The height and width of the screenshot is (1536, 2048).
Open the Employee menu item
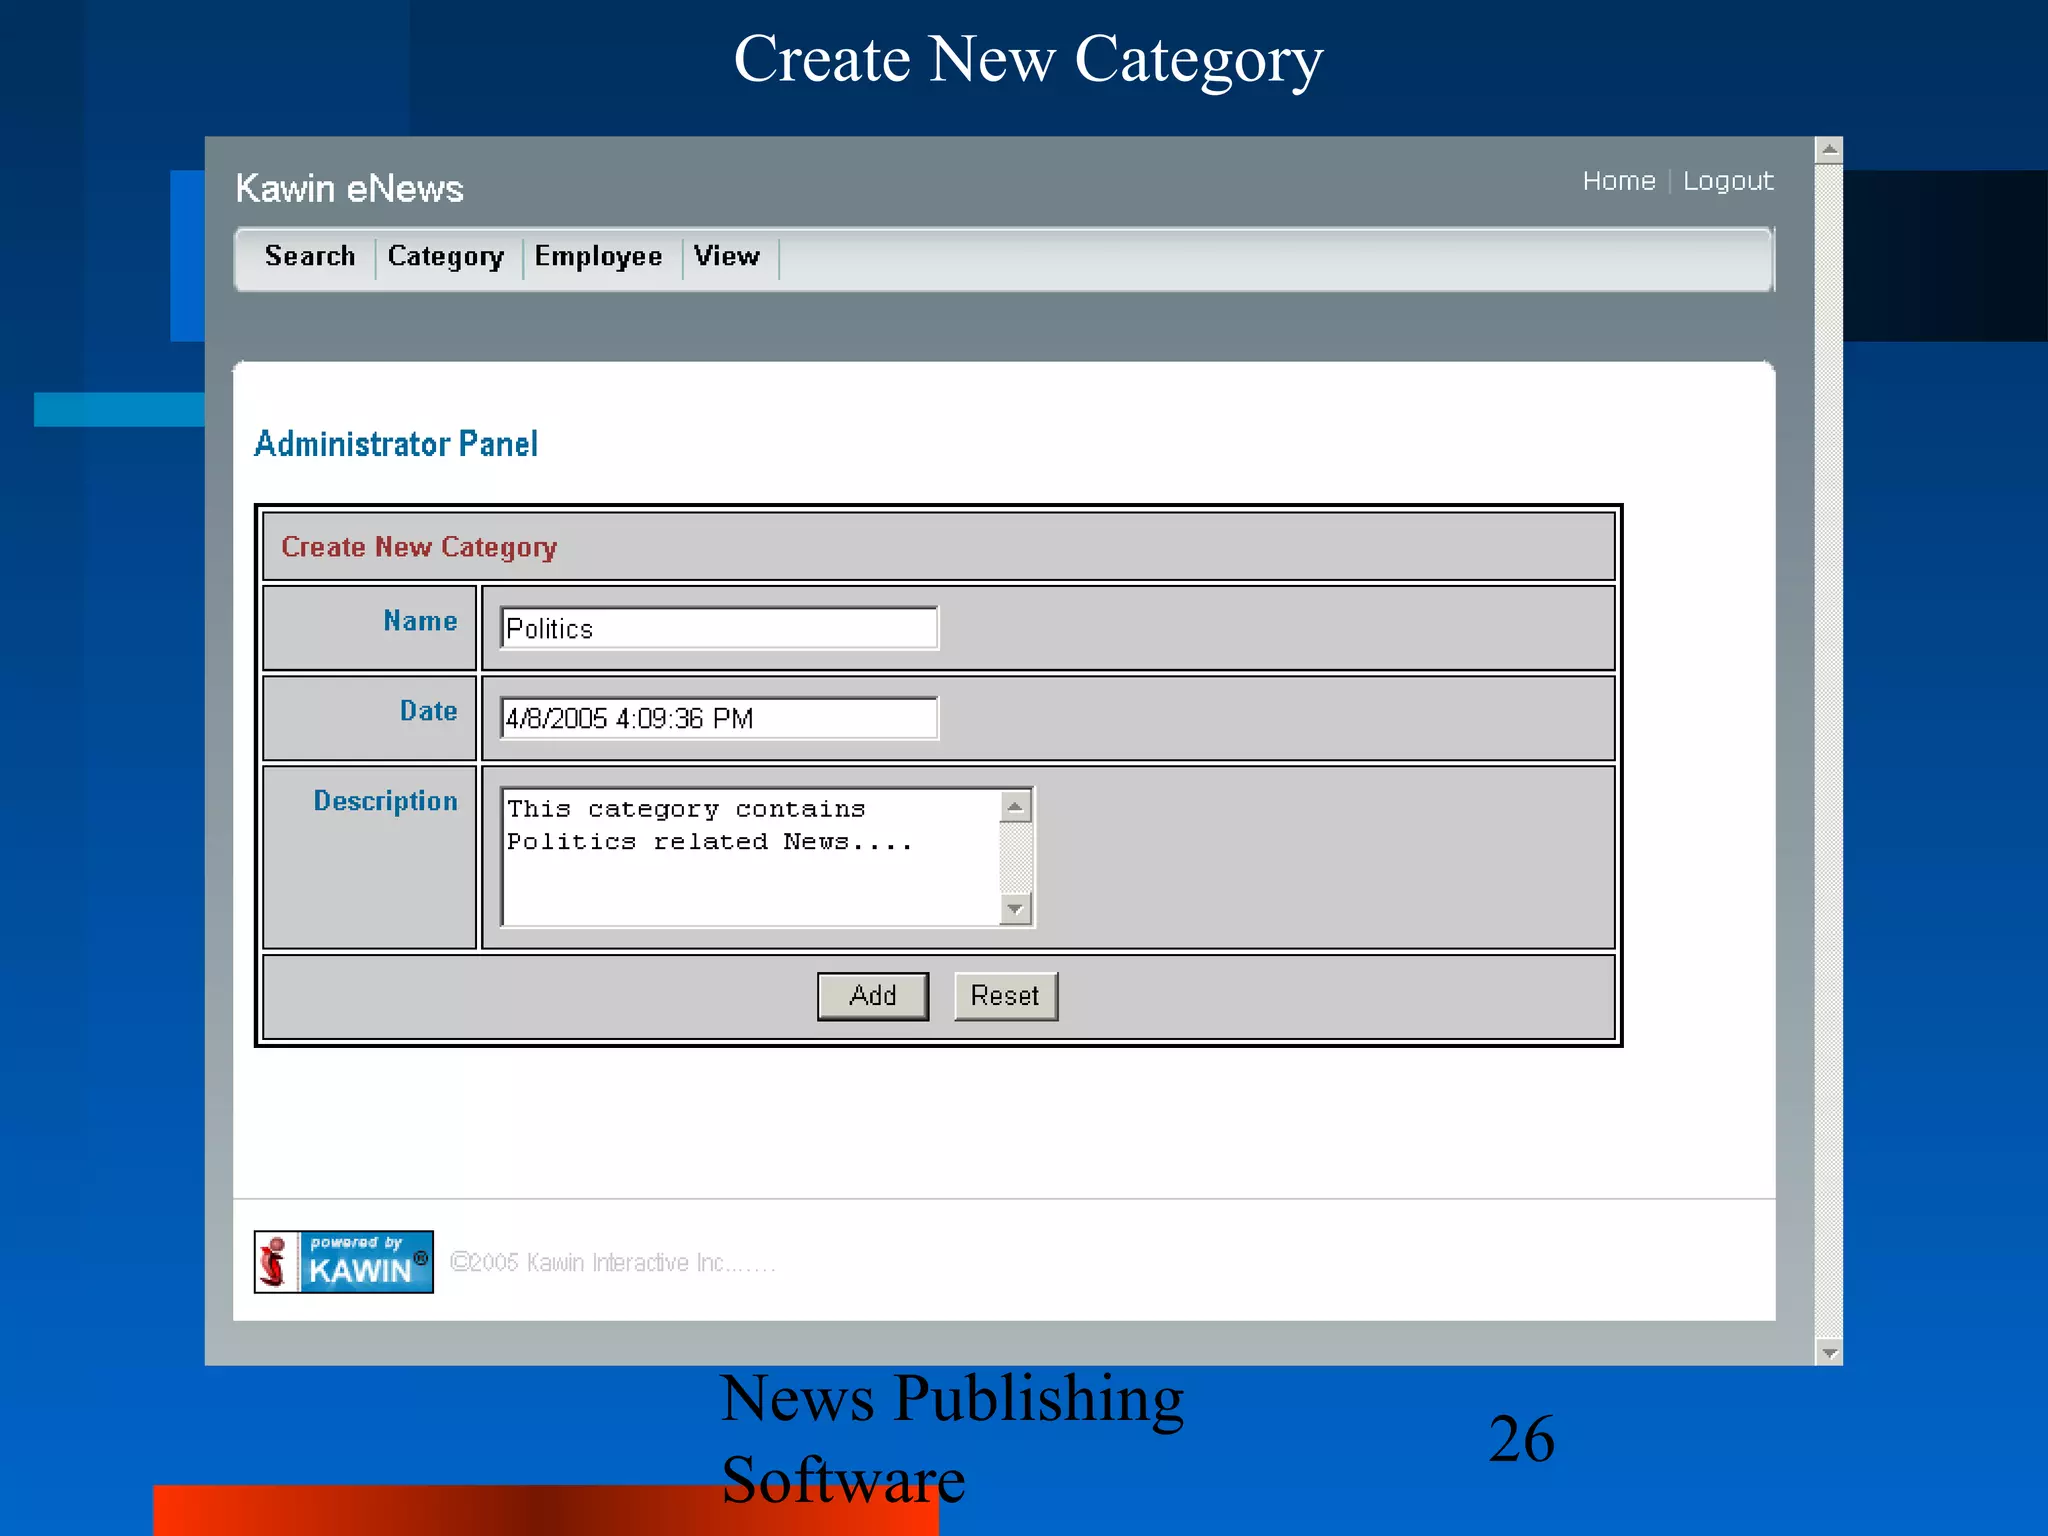[598, 257]
